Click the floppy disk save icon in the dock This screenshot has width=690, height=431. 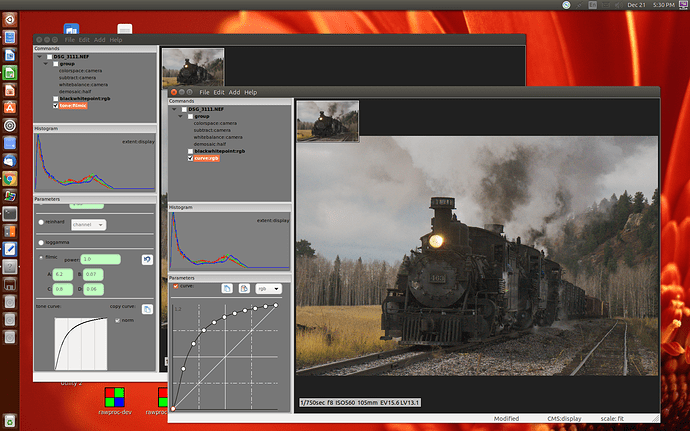click(10, 284)
